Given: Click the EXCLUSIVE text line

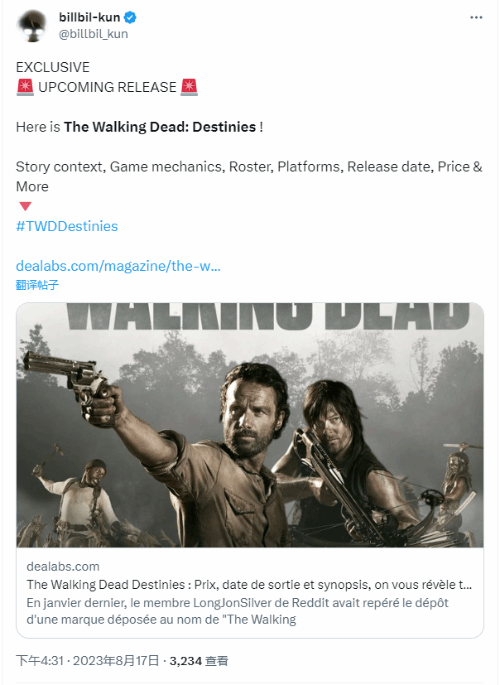Looking at the screenshot, I should pyautogui.click(x=53, y=67).
